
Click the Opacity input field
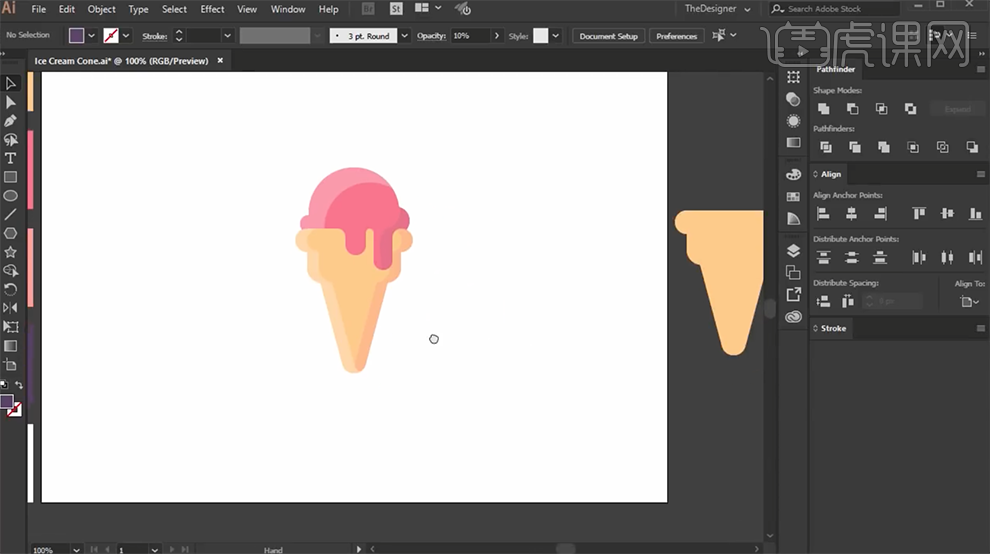470,36
